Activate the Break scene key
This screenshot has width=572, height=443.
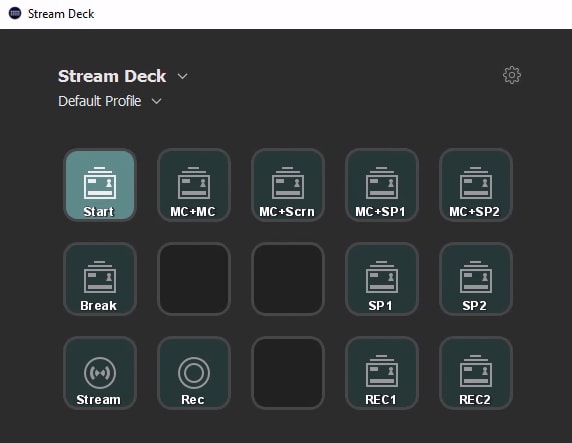pyautogui.click(x=100, y=279)
